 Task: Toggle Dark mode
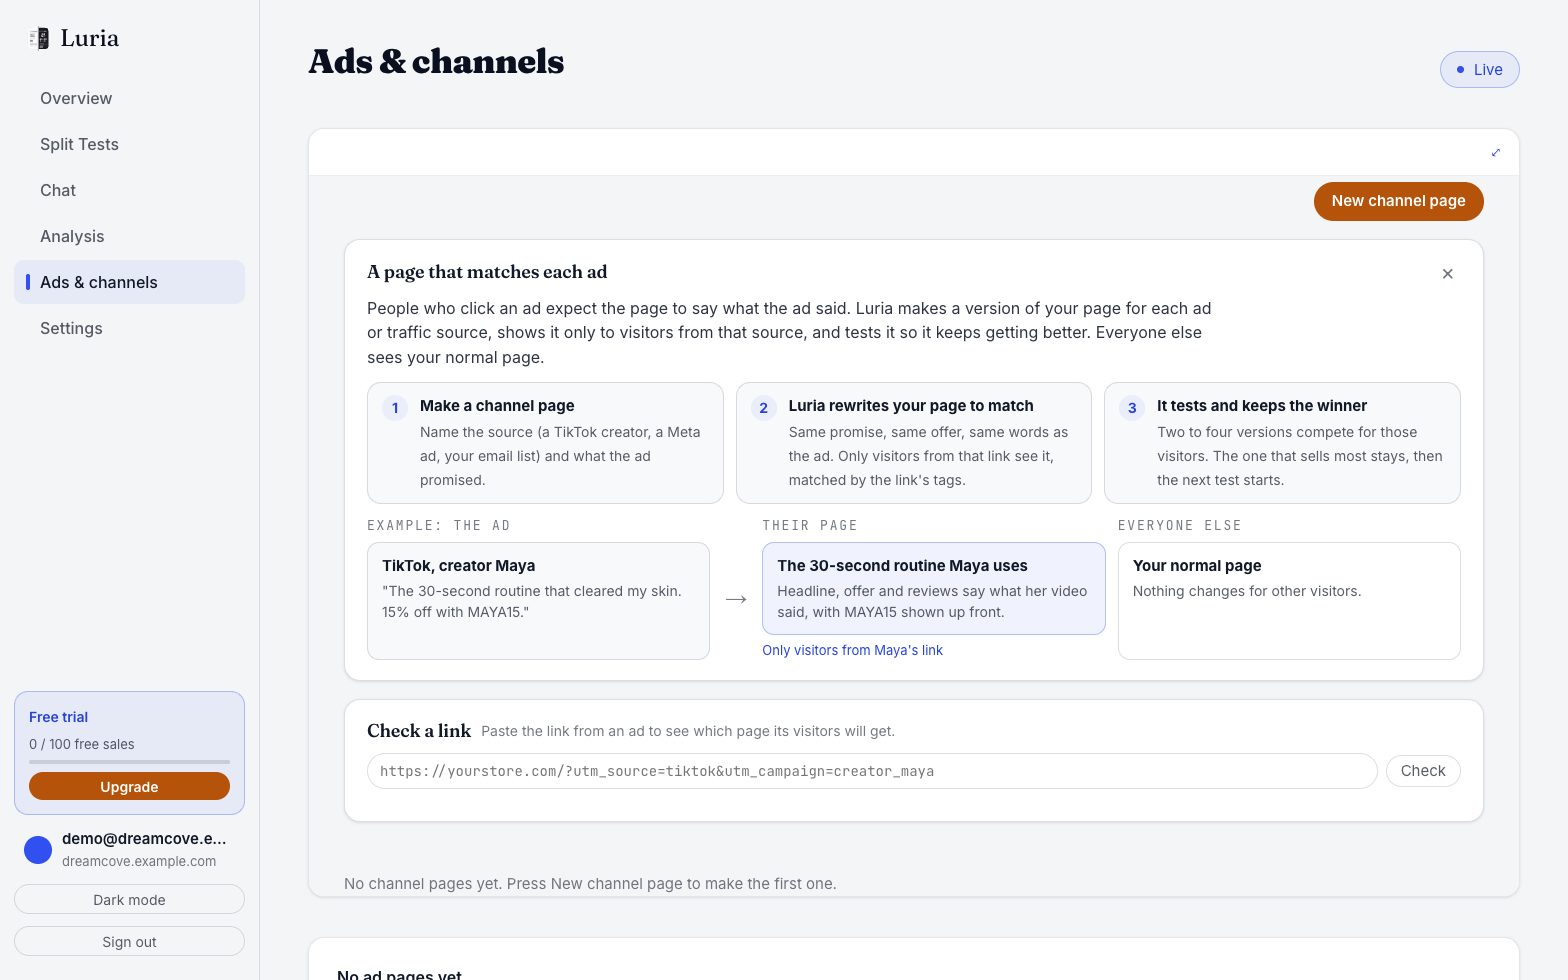point(129,900)
